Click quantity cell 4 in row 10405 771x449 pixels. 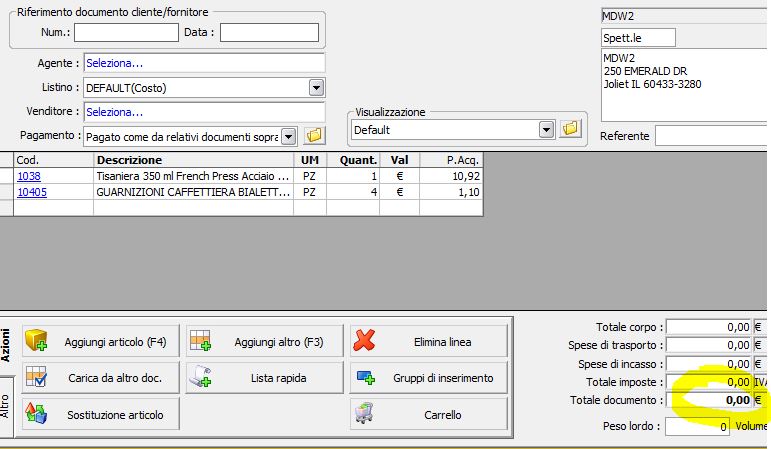[x=353, y=192]
